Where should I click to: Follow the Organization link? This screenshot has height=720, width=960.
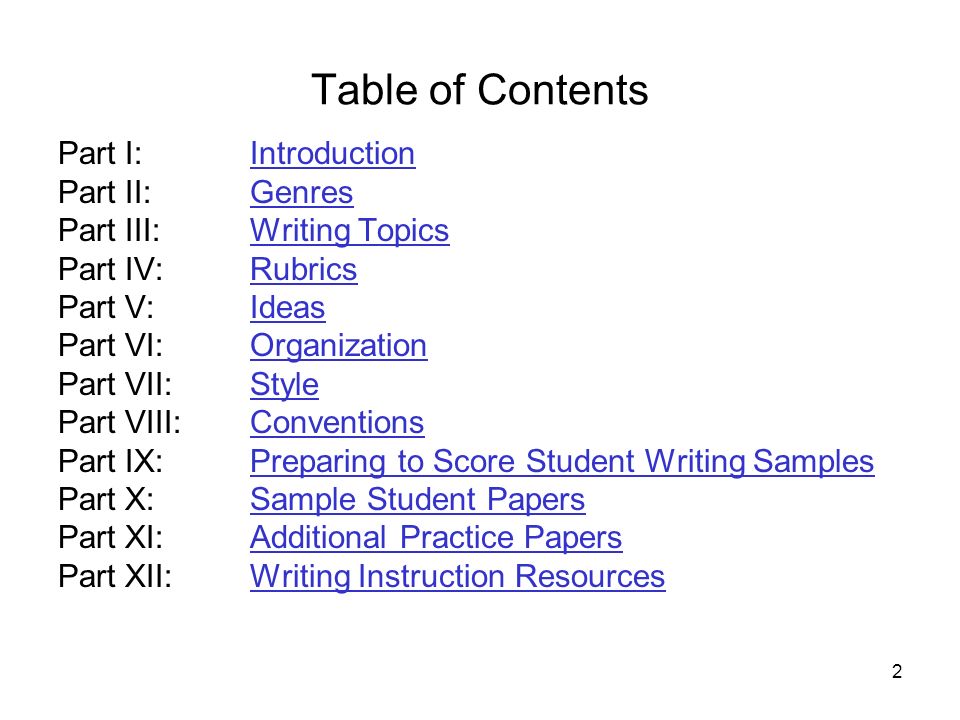[339, 346]
